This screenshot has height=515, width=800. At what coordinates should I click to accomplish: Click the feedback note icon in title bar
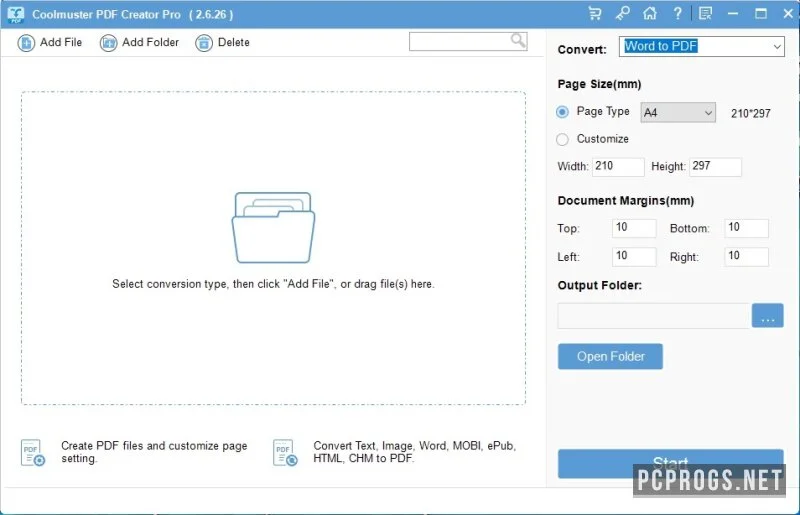pyautogui.click(x=706, y=13)
